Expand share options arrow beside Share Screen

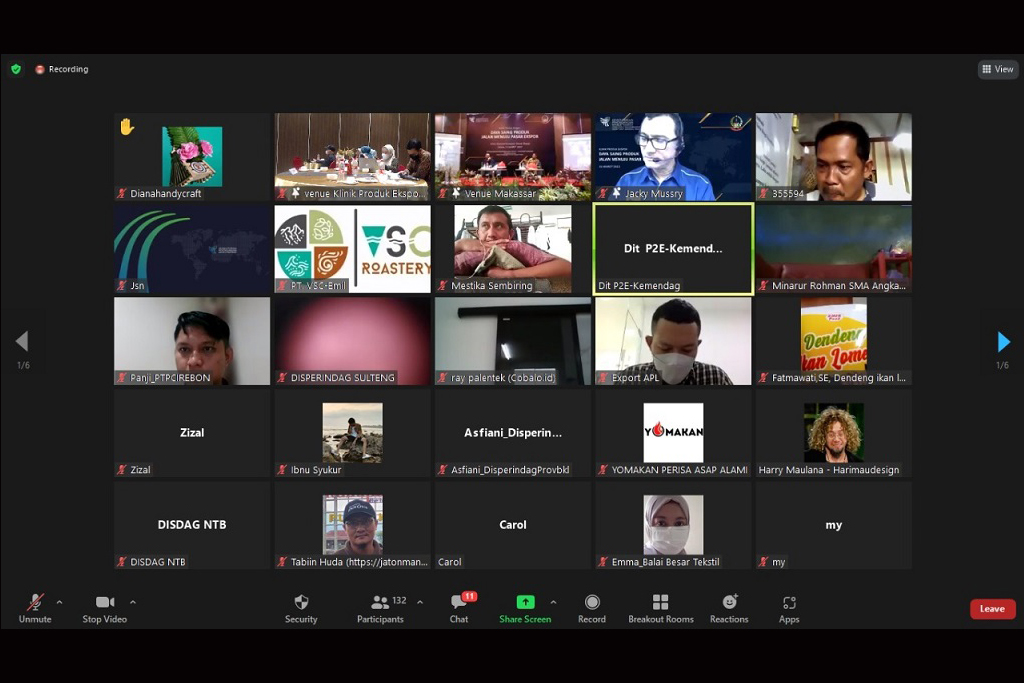[x=553, y=602]
